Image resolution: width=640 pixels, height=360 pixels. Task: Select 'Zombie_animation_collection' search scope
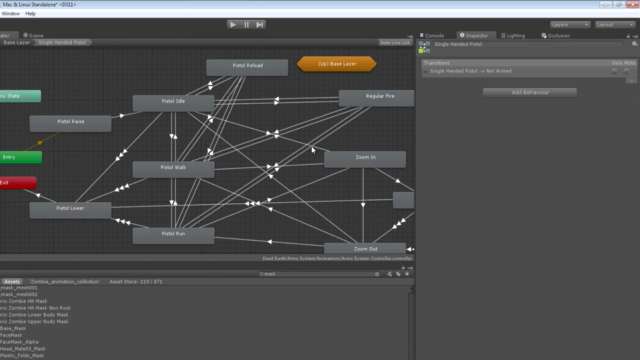(64, 282)
